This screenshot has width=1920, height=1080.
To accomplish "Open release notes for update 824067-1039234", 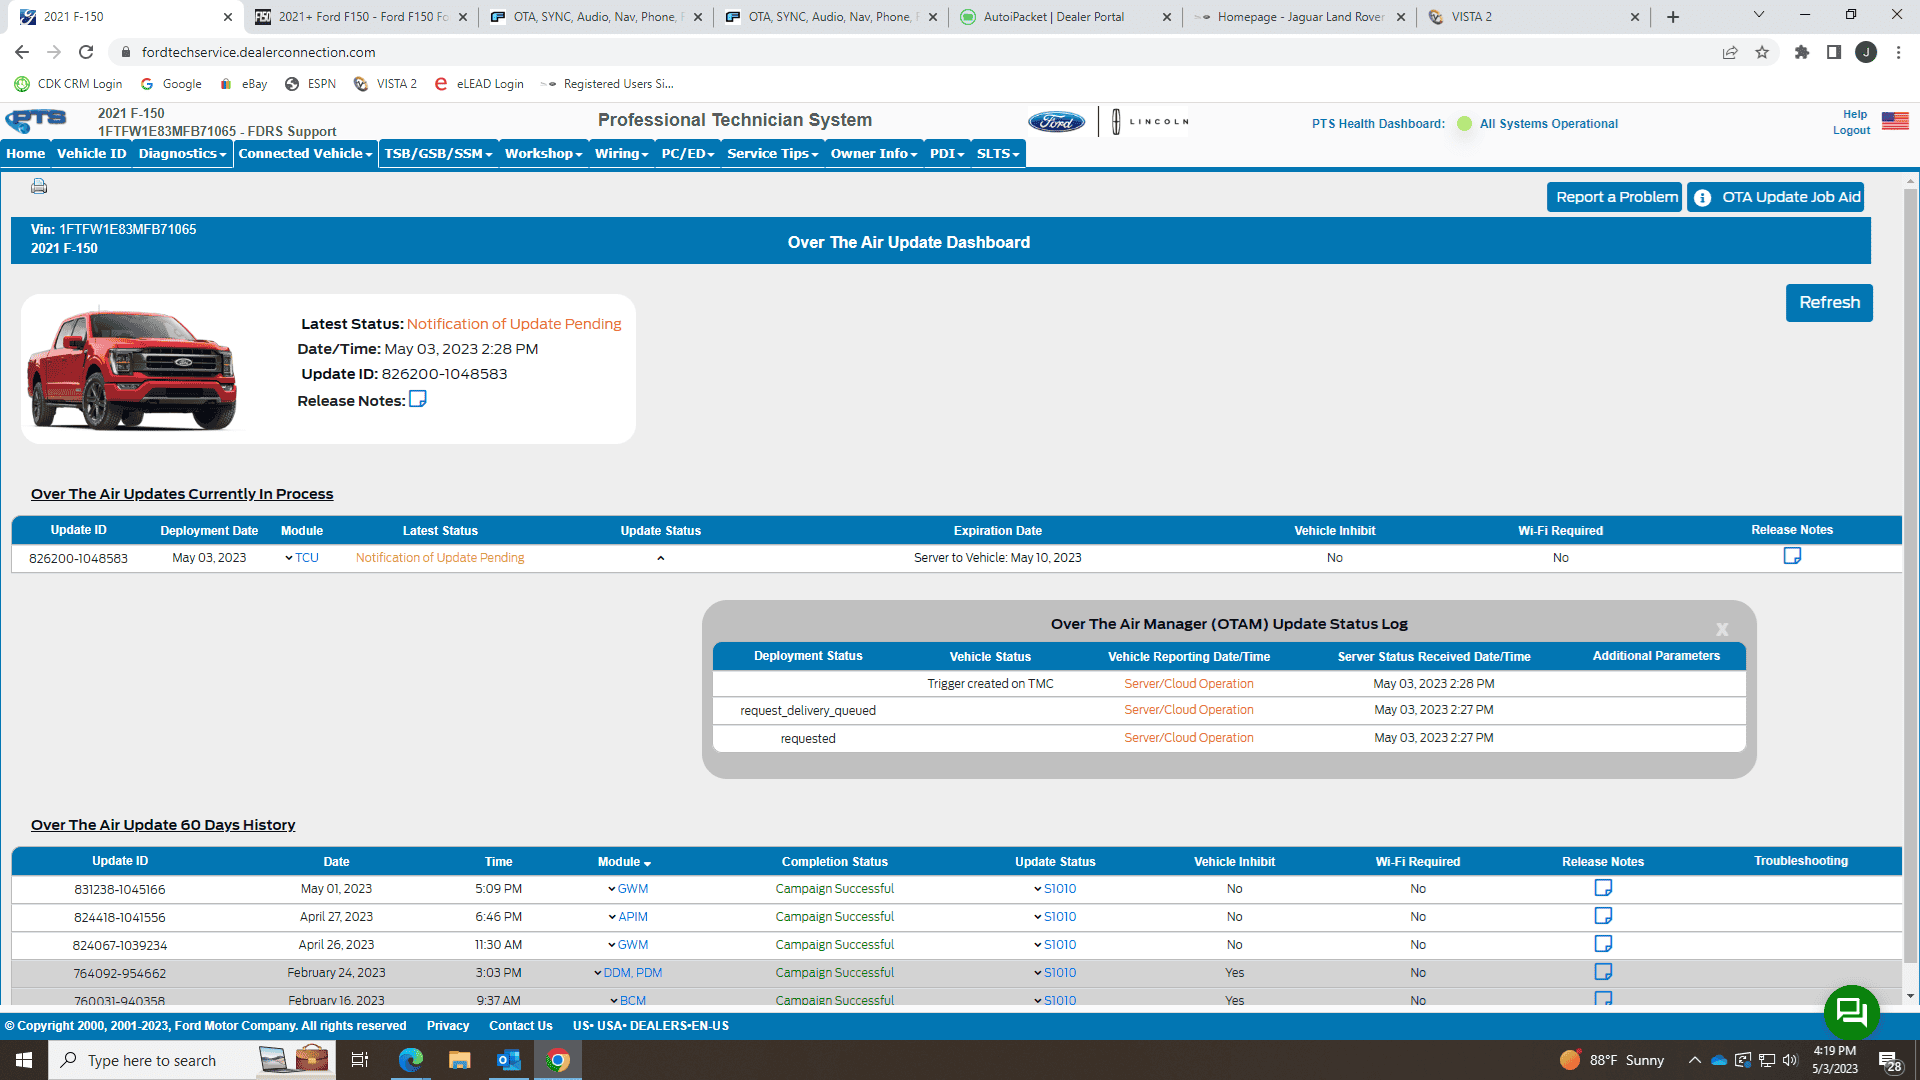I will pyautogui.click(x=1603, y=944).
